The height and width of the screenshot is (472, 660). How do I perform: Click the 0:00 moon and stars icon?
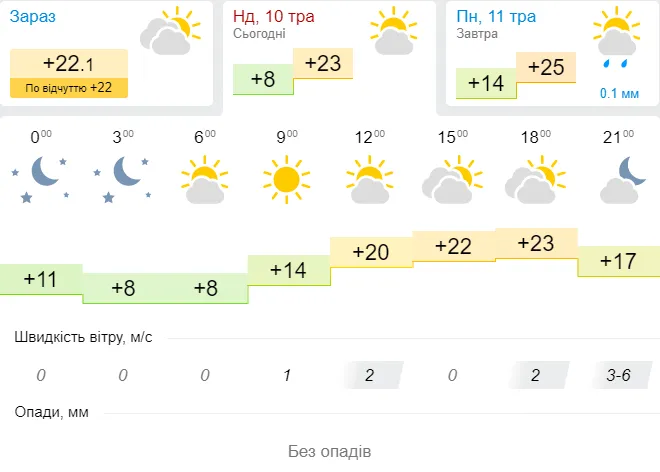pyautogui.click(x=41, y=179)
